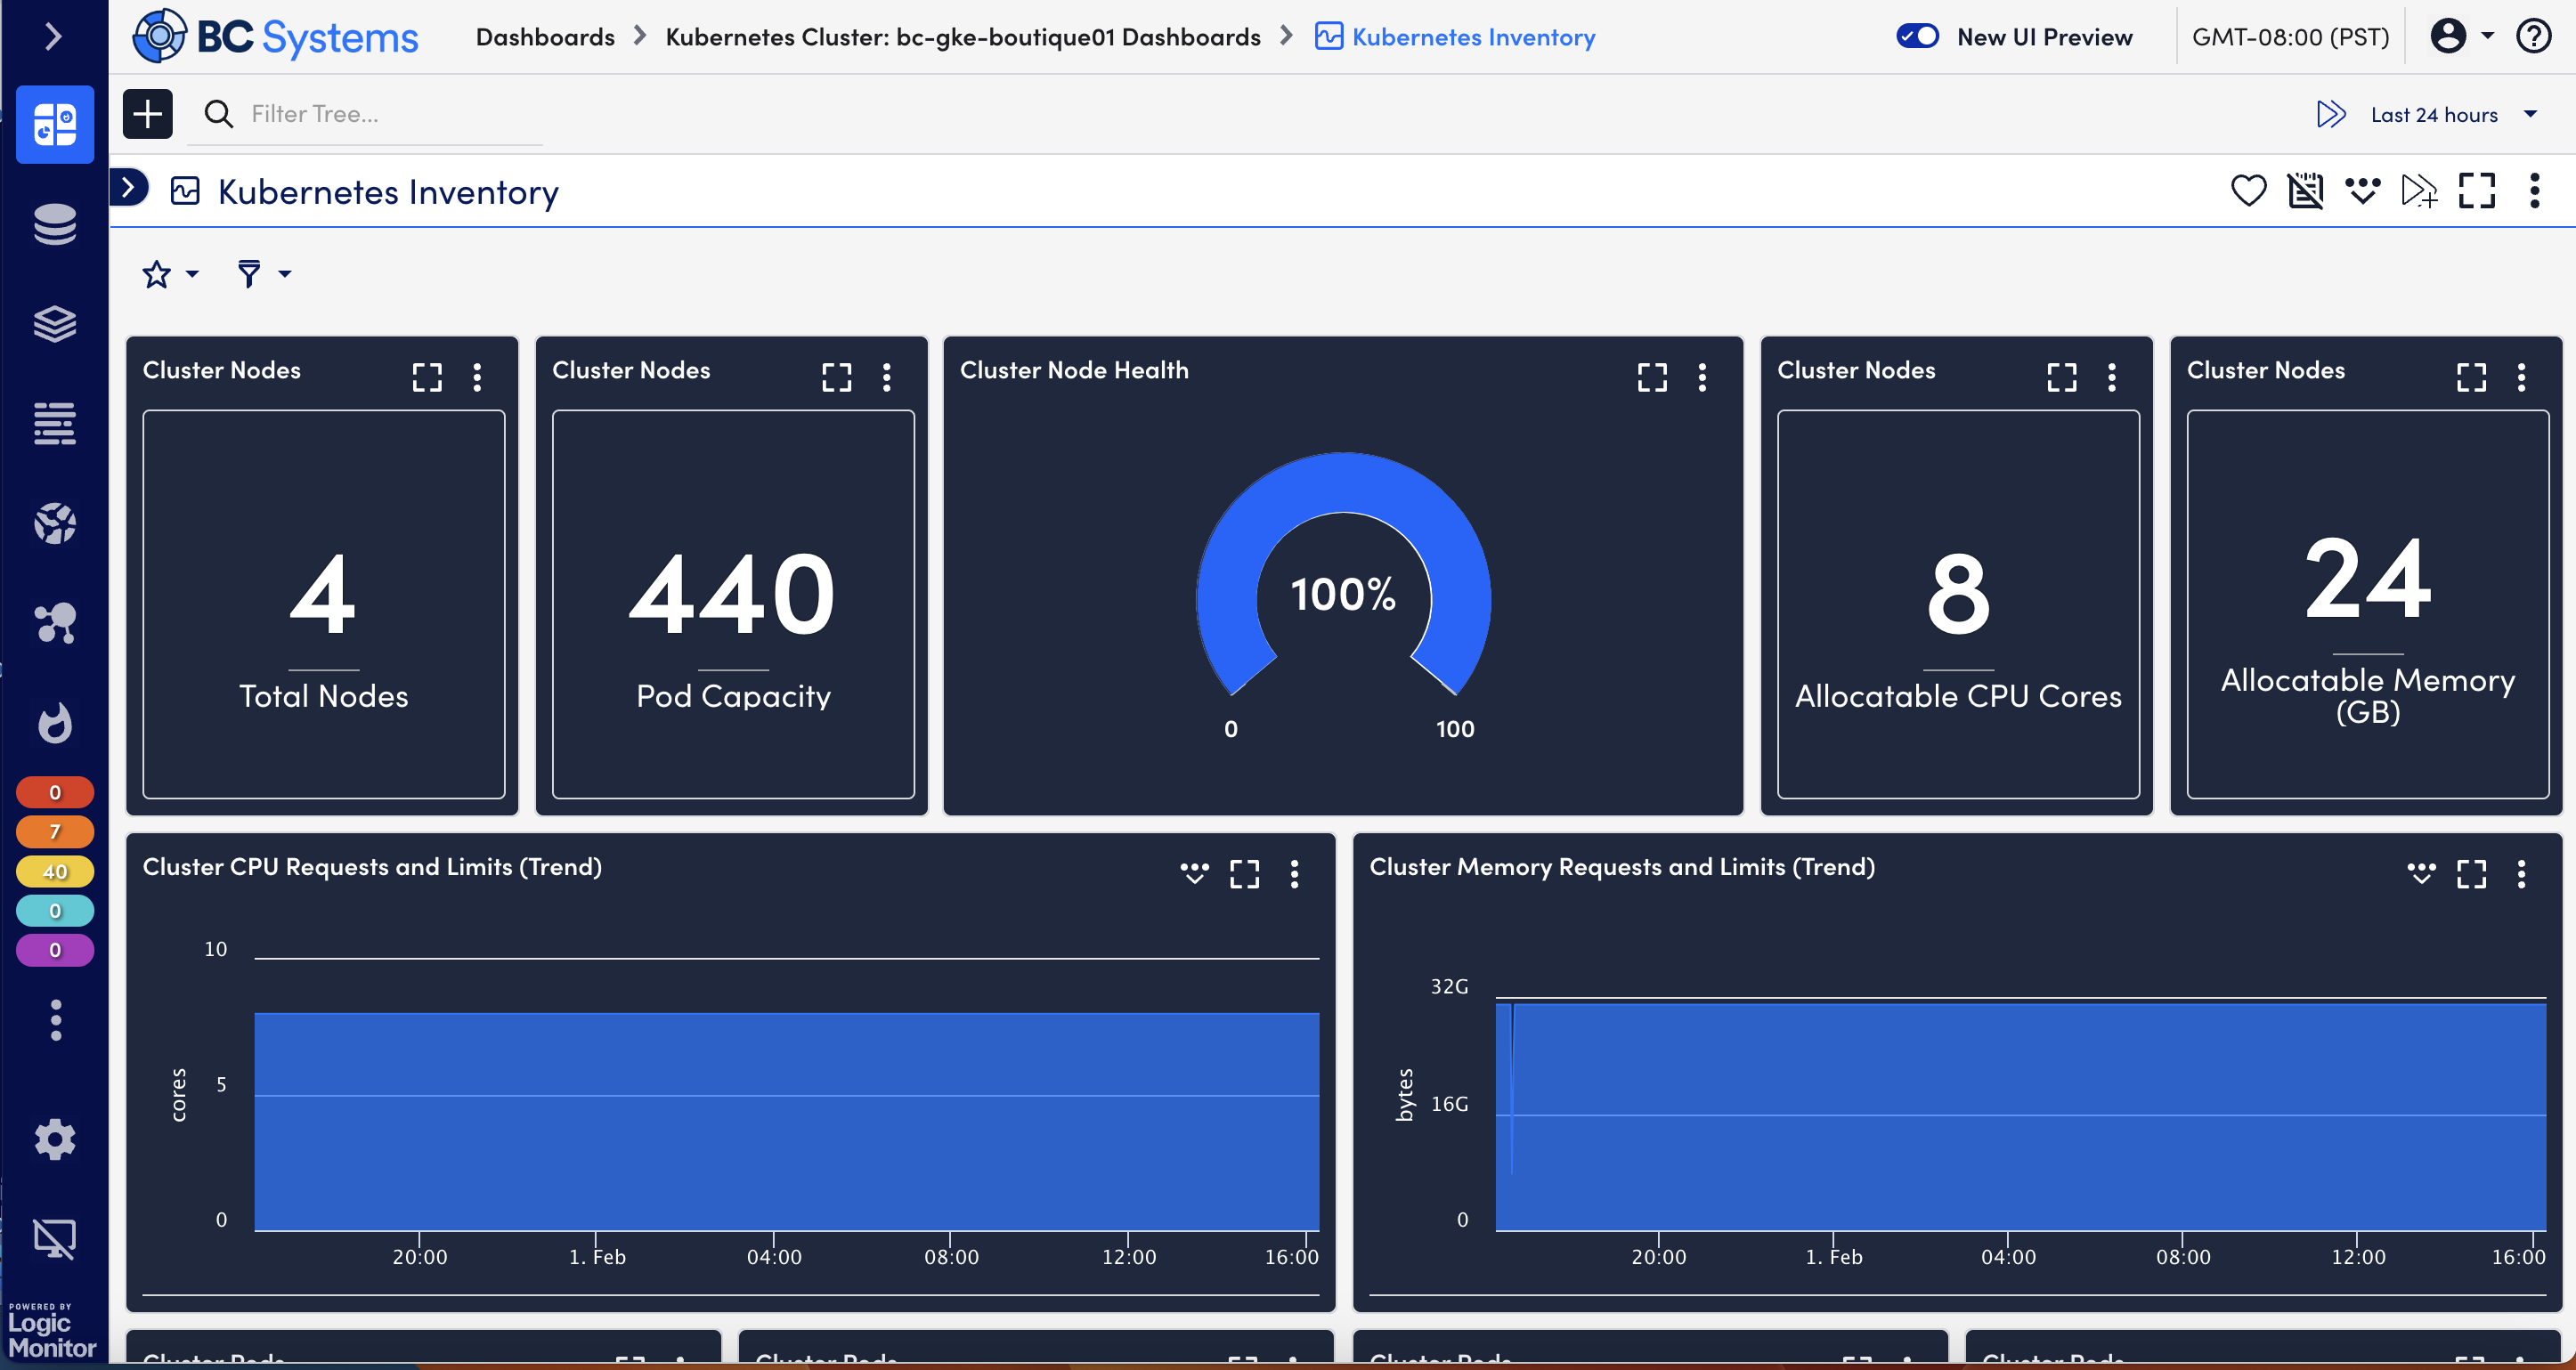Toggle the New UI Preview switch

coord(1917,37)
